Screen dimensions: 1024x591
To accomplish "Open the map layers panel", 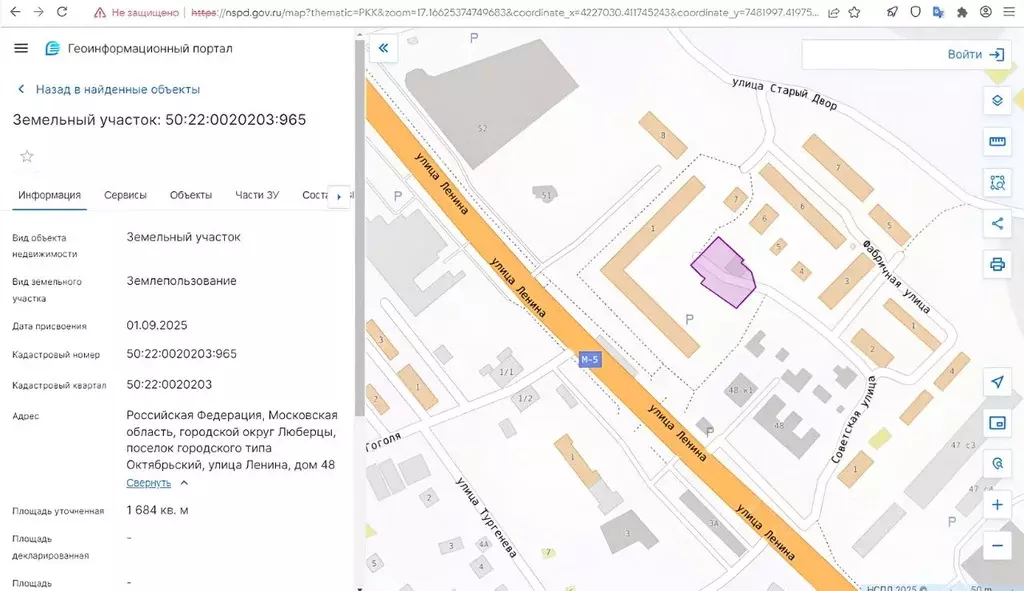I will tap(996, 100).
